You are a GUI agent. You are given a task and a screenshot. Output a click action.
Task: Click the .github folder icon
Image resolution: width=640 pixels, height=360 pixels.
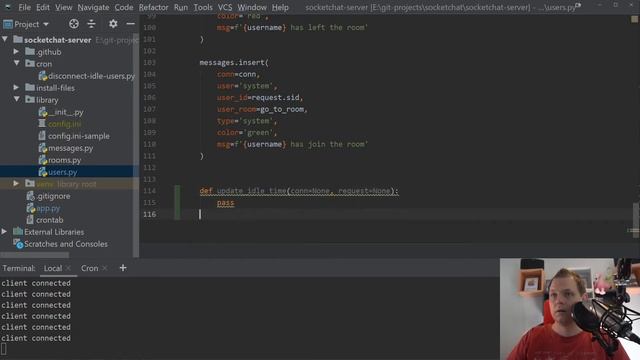tap(30, 51)
